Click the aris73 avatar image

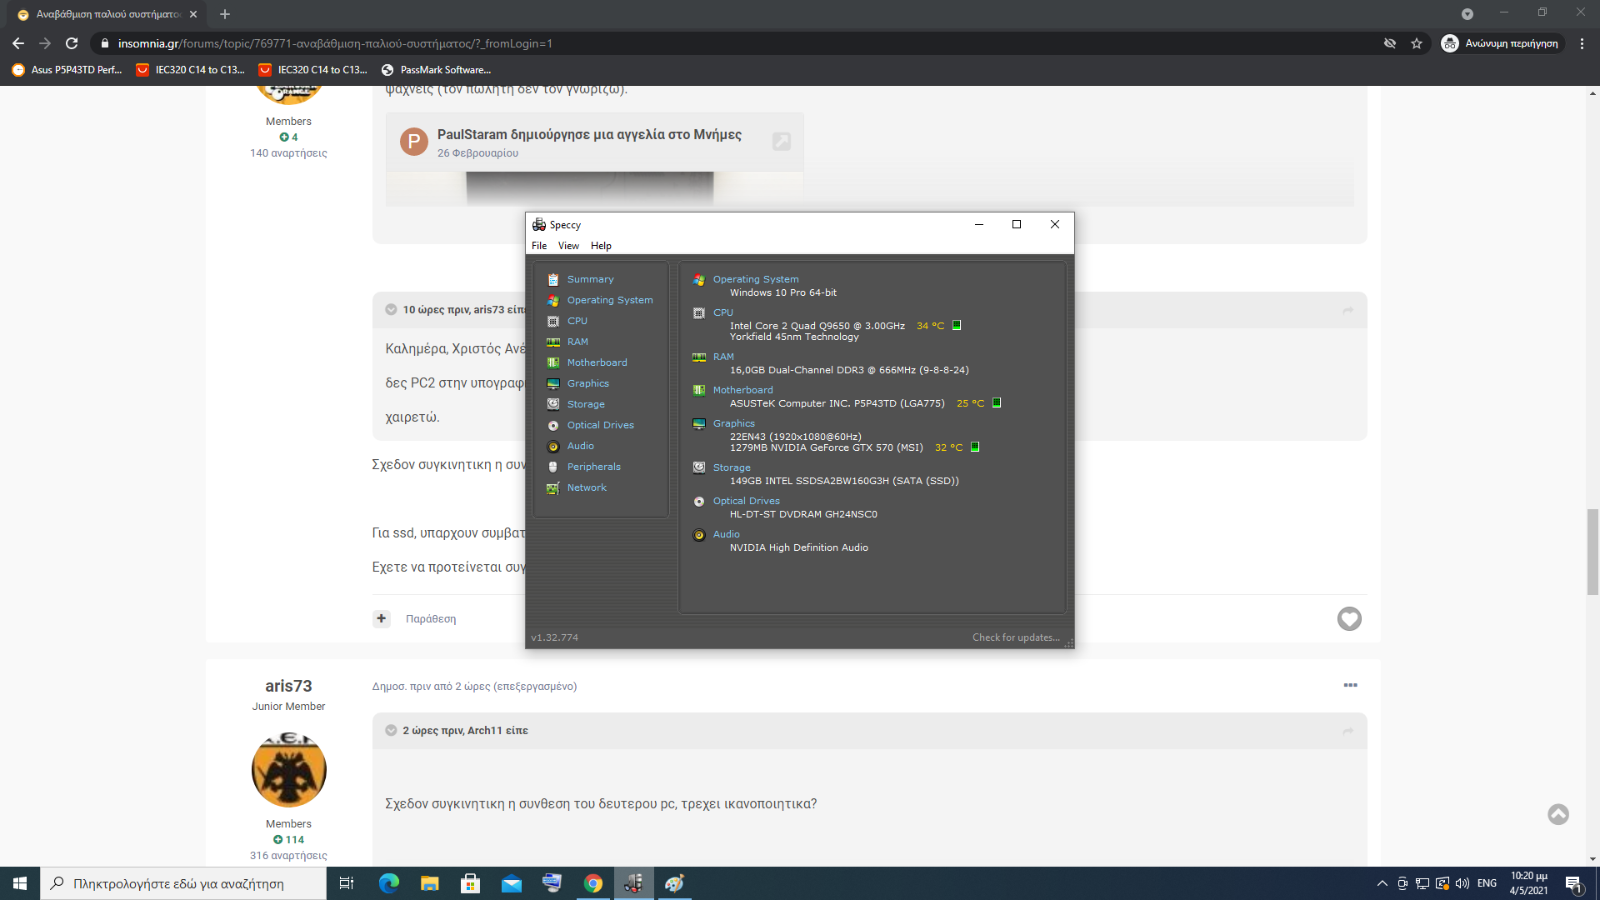pos(289,770)
